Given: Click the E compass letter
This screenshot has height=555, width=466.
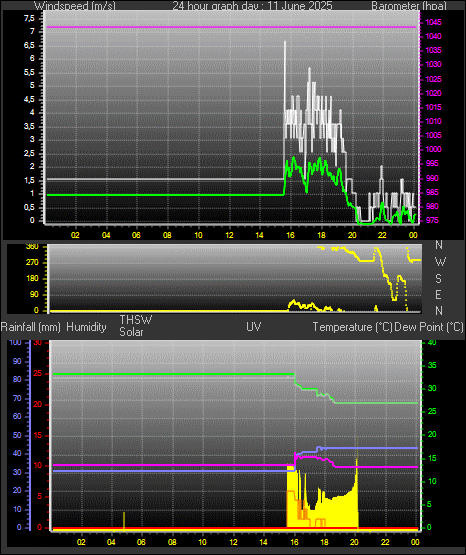Looking at the screenshot, I should (438, 294).
